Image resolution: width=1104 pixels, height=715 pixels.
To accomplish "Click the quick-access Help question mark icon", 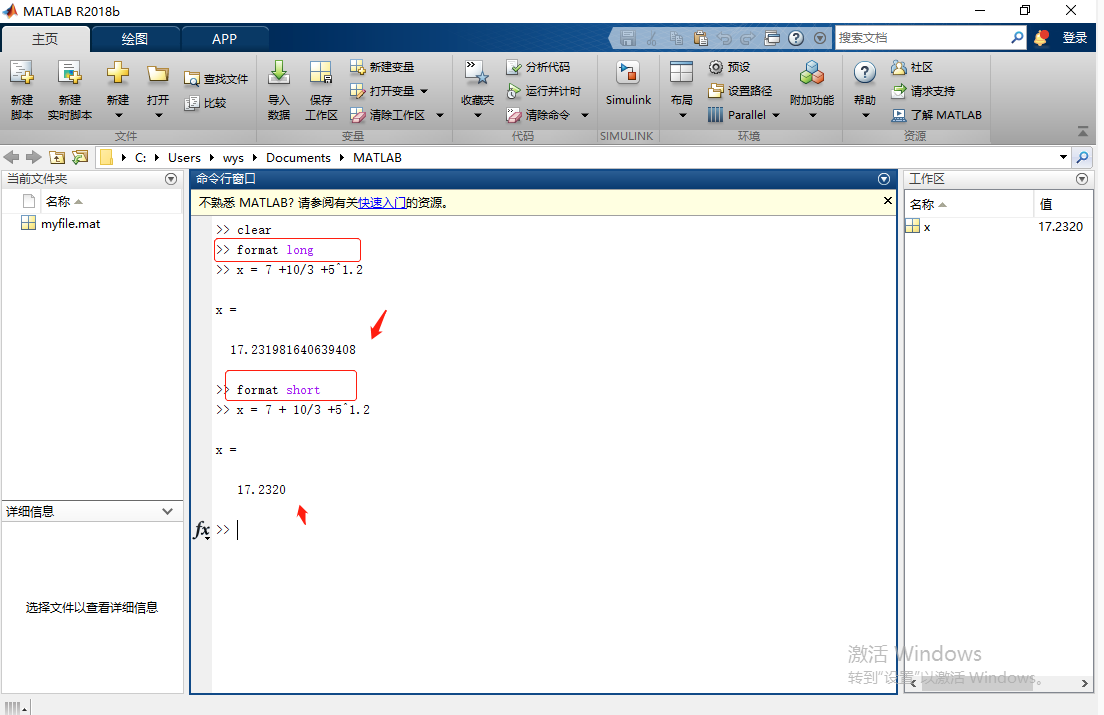I will [796, 38].
